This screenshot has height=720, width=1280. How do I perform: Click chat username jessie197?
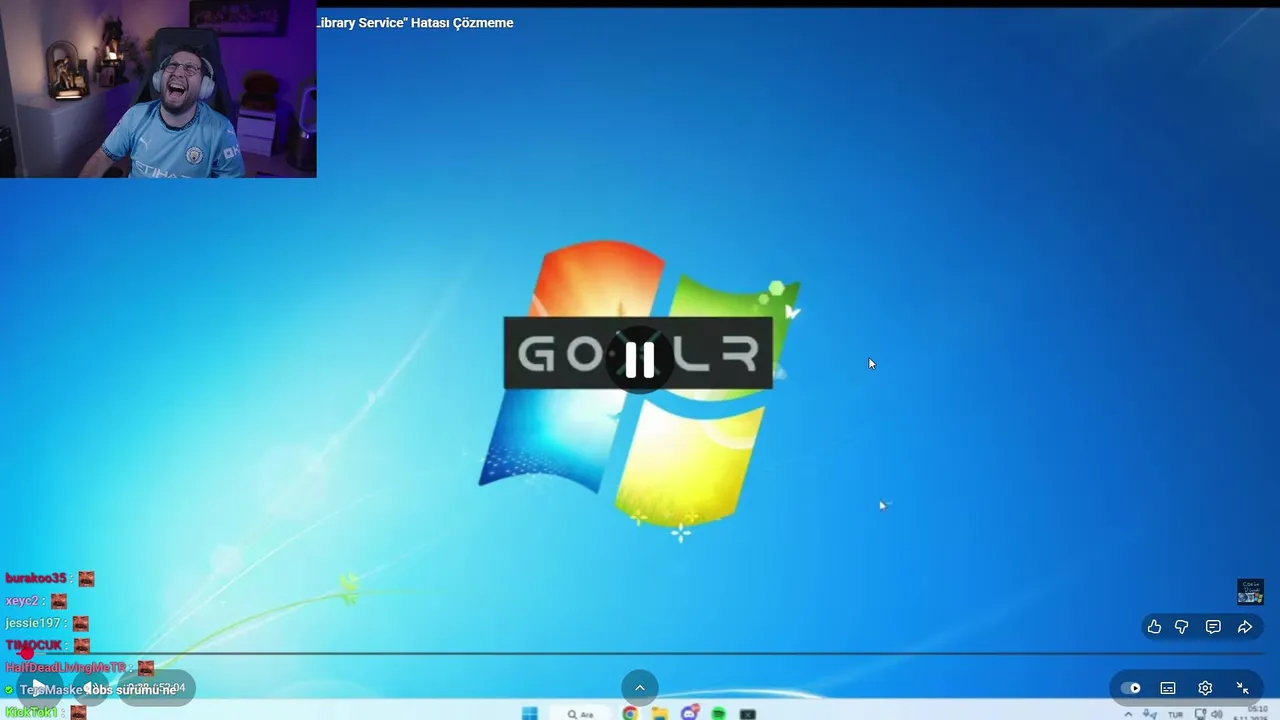tap(33, 623)
